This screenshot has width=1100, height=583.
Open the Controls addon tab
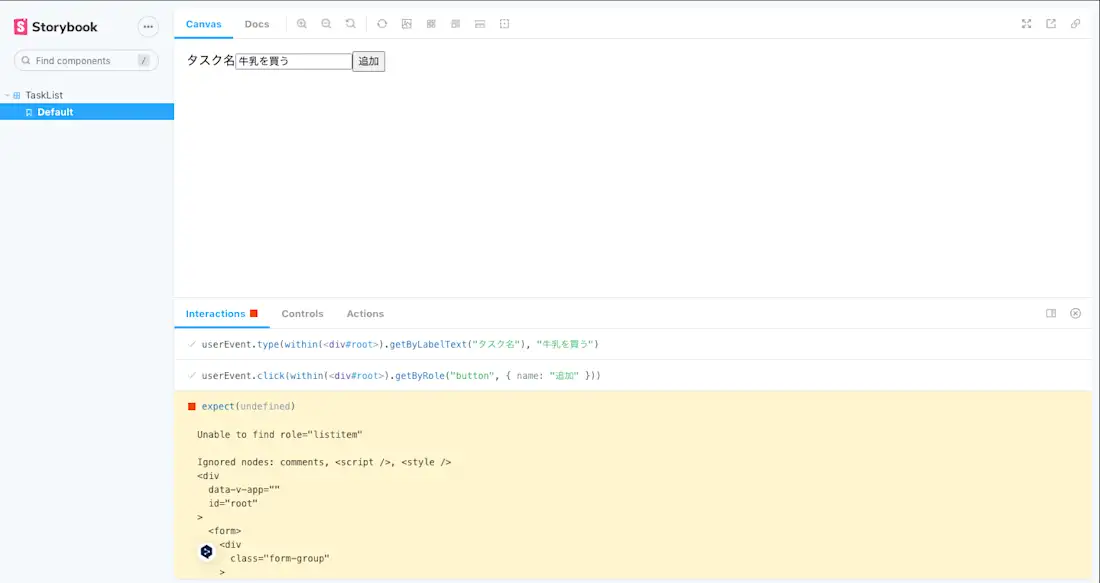(x=302, y=313)
